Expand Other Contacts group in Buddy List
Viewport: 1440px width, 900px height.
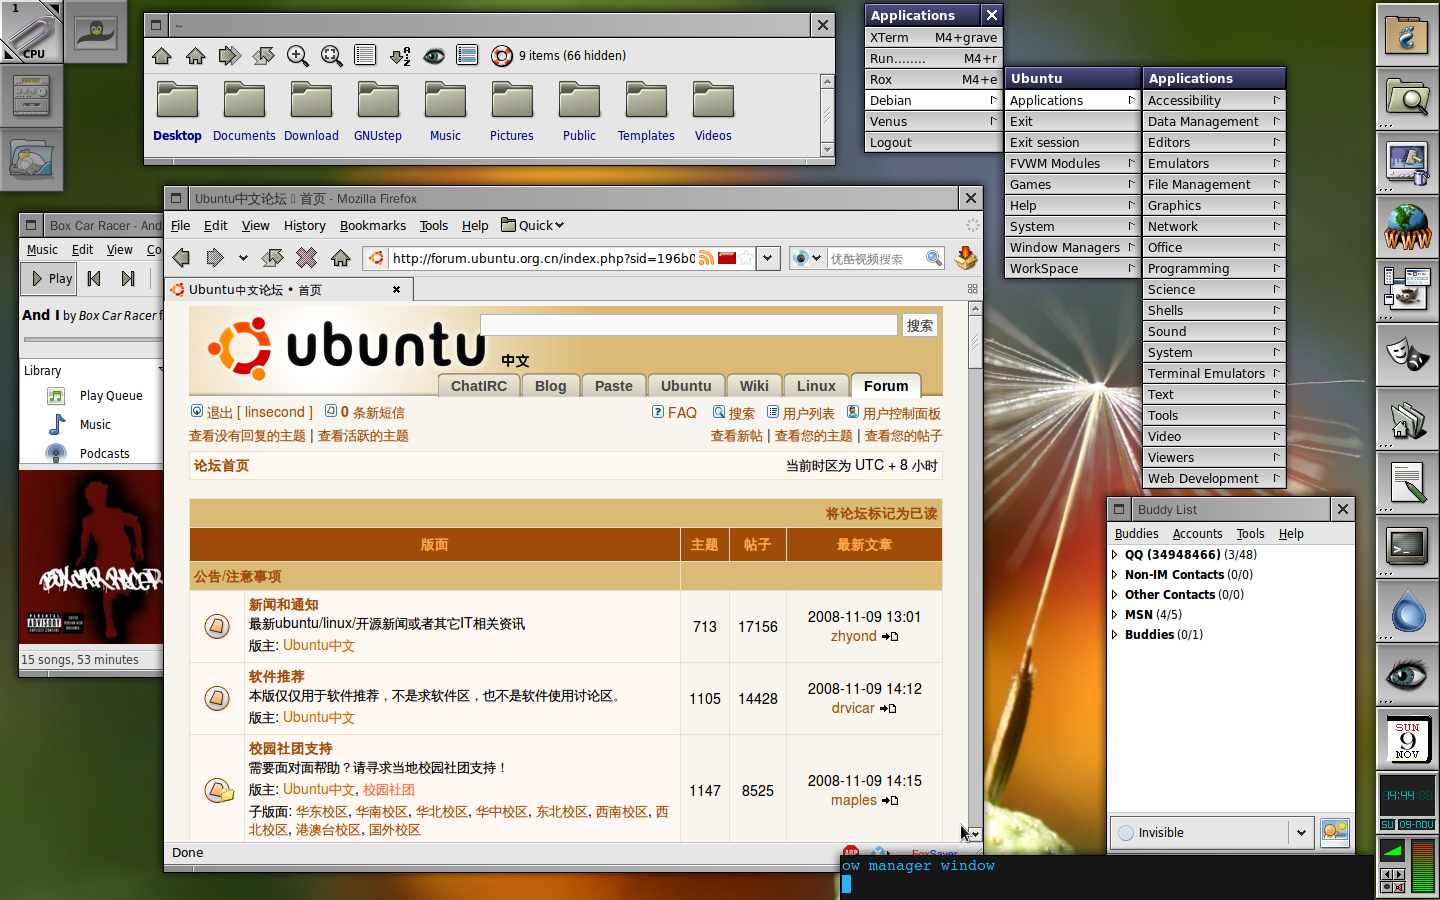(1115, 594)
